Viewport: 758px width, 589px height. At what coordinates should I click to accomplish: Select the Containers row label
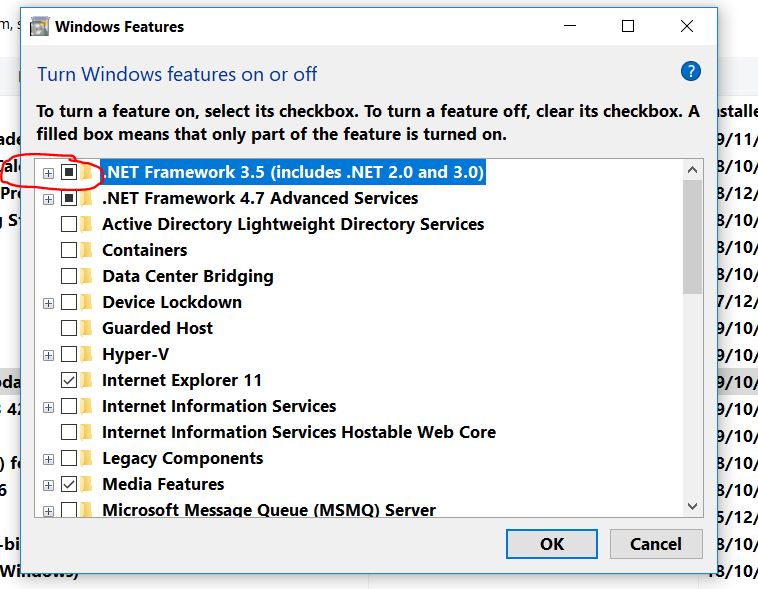145,250
